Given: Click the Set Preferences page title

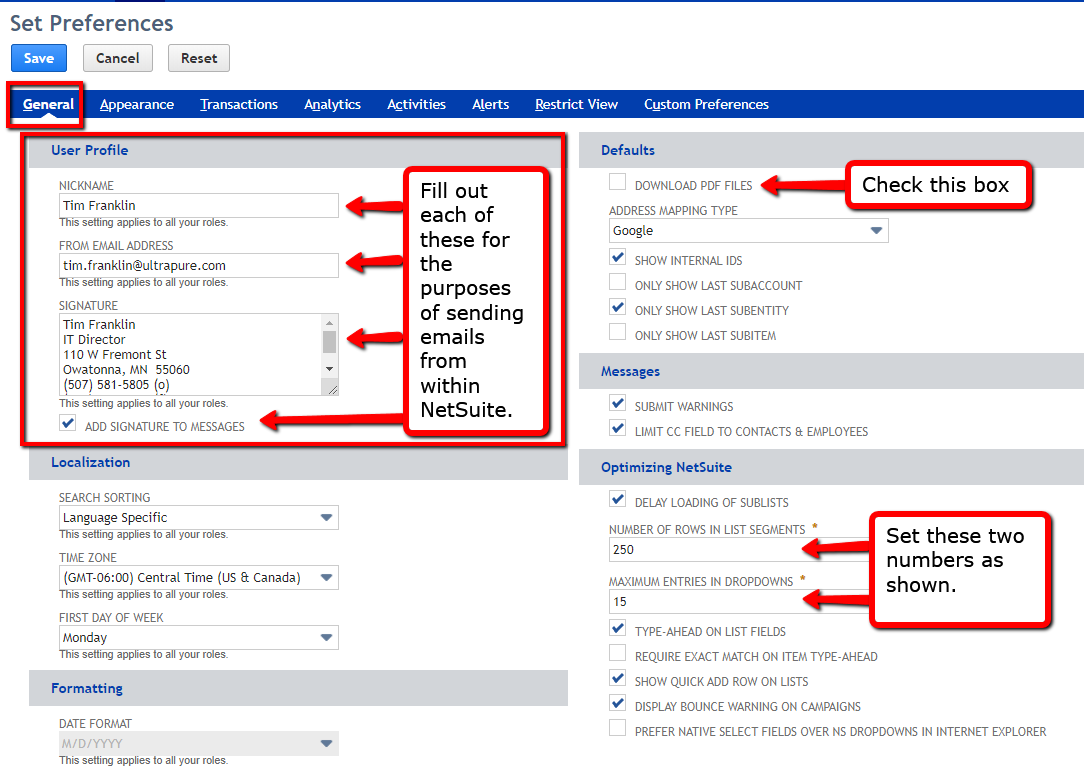Looking at the screenshot, I should (x=91, y=23).
